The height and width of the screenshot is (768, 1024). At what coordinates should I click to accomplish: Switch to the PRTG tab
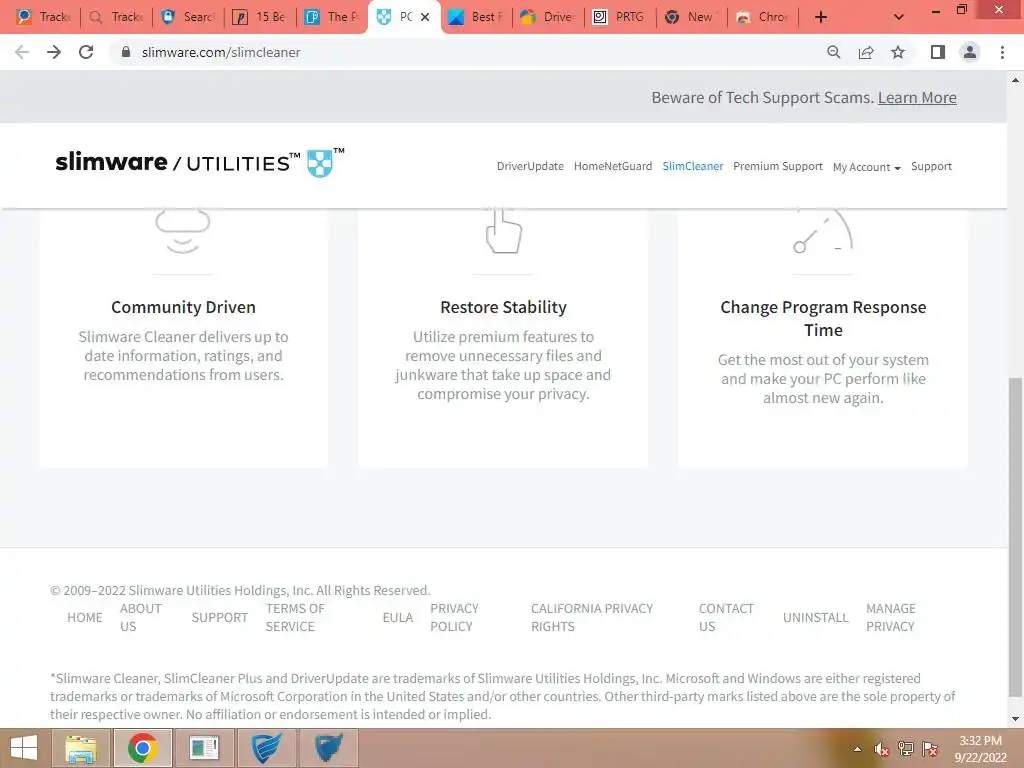pyautogui.click(x=620, y=17)
